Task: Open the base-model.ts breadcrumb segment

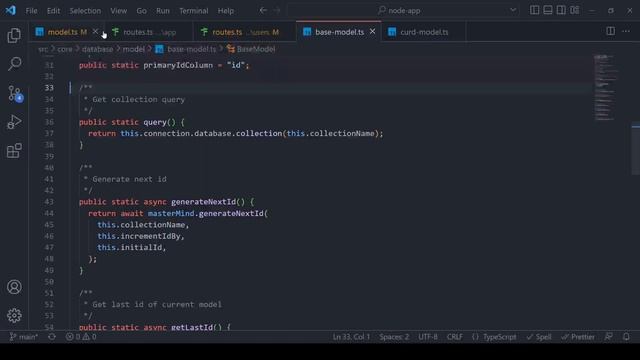Action: tap(186, 49)
